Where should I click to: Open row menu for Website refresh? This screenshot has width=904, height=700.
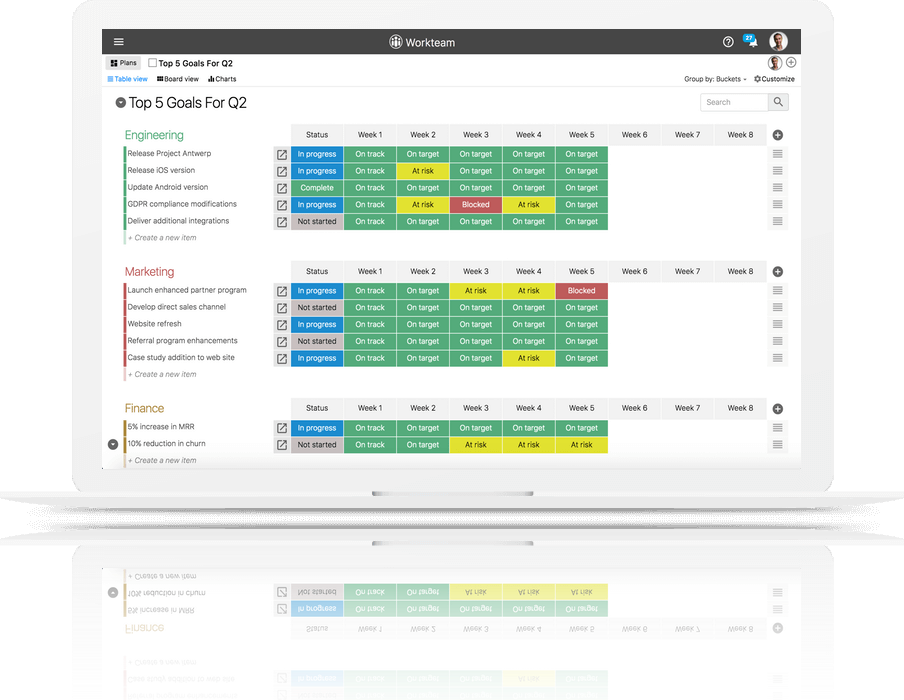[778, 324]
